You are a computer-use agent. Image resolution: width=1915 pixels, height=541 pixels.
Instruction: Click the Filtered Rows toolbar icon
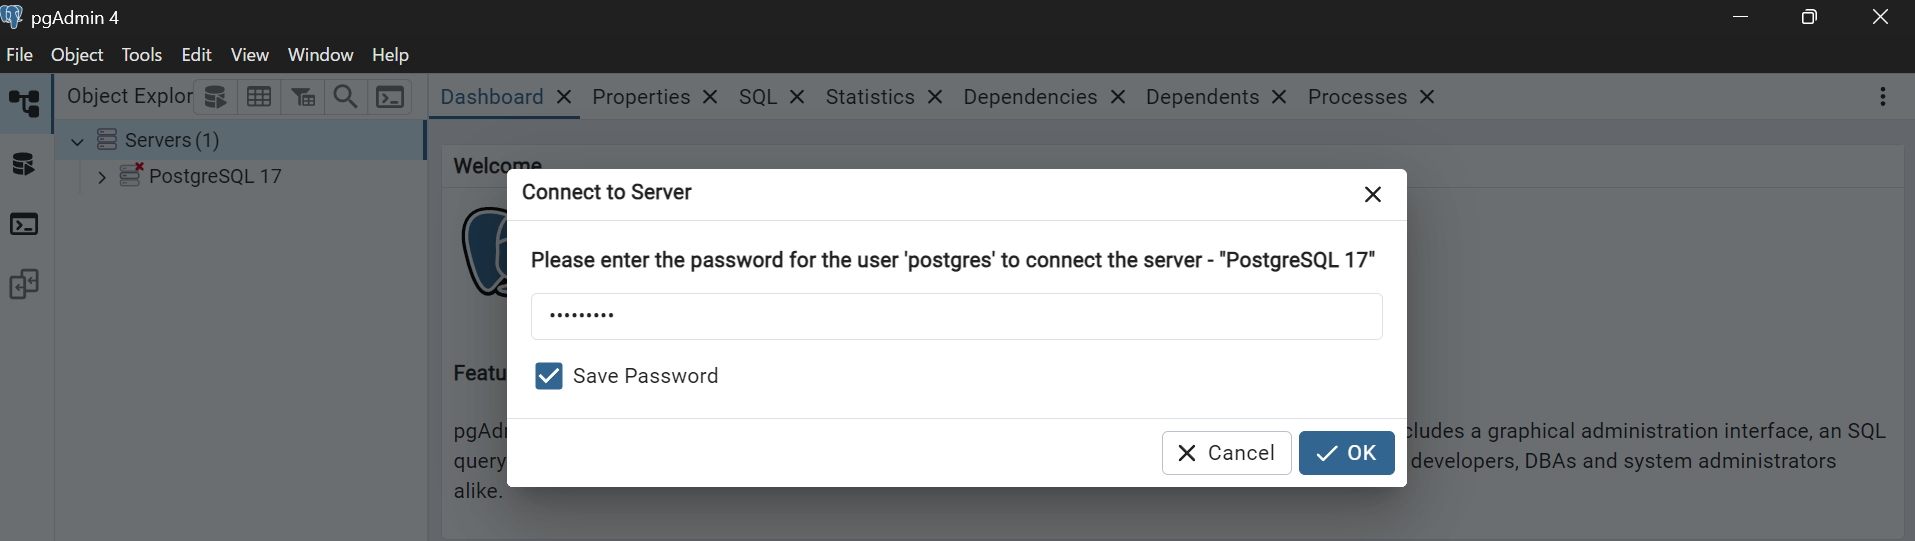click(x=303, y=97)
